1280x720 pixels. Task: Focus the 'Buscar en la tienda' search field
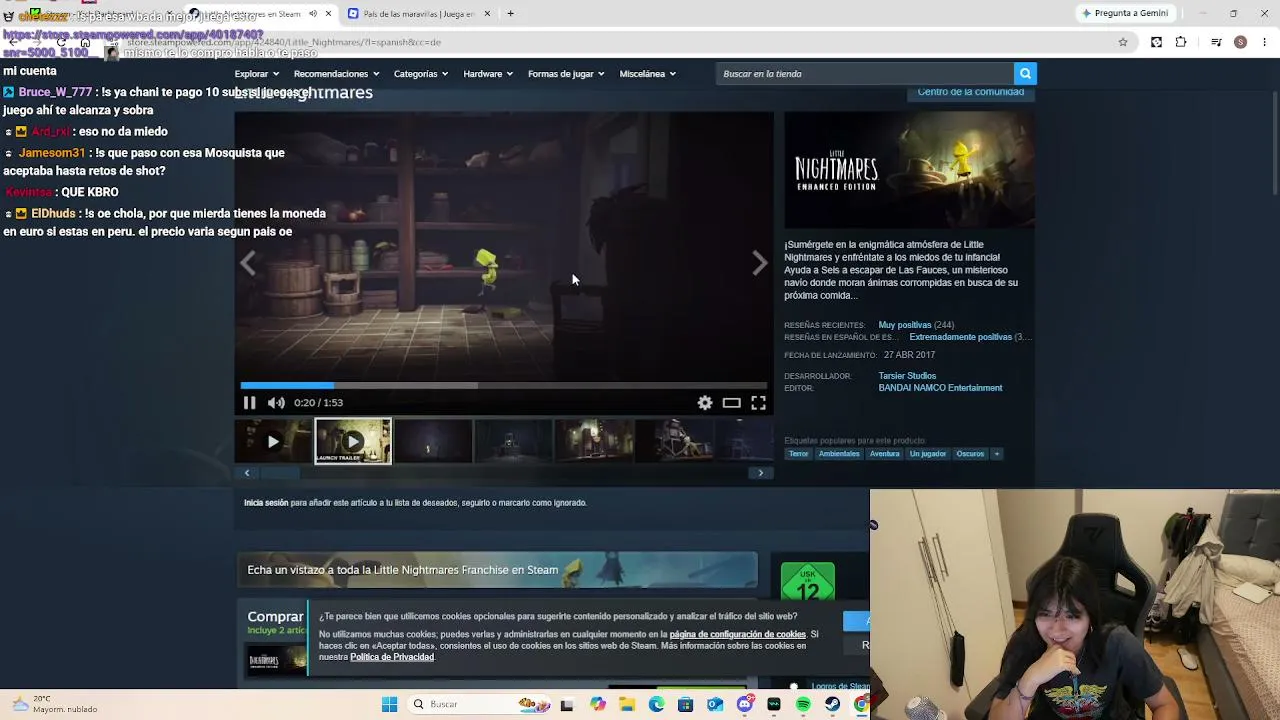[x=866, y=74]
